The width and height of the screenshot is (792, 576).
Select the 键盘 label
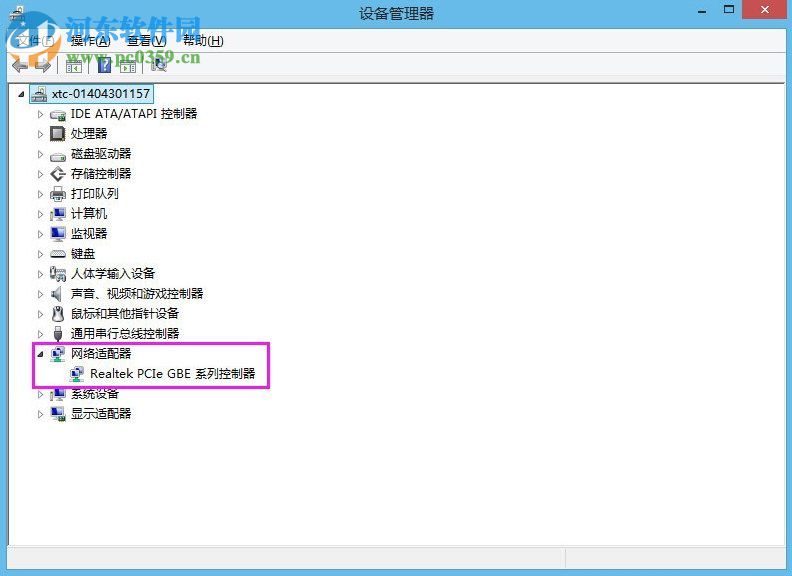pyautogui.click(x=83, y=254)
